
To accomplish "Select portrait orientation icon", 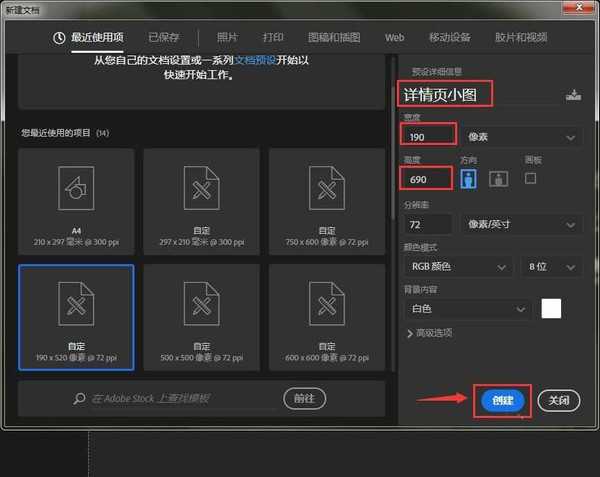I will click(x=468, y=178).
